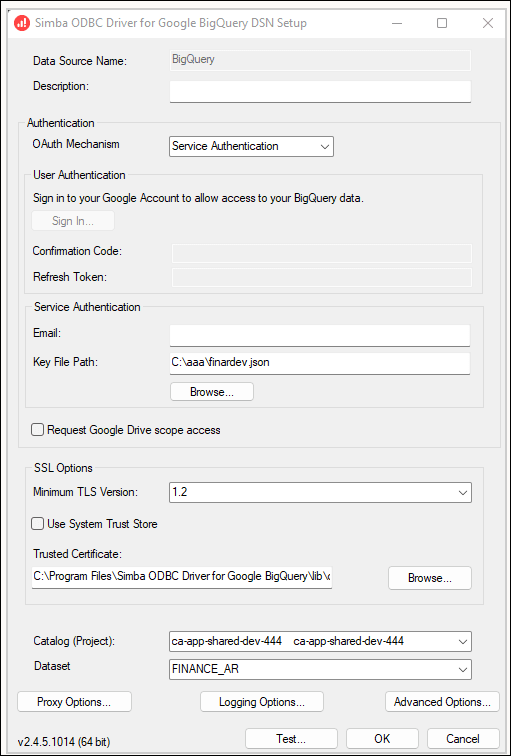
Task: Click the Simba driver logo in title bar
Action: click(22, 23)
